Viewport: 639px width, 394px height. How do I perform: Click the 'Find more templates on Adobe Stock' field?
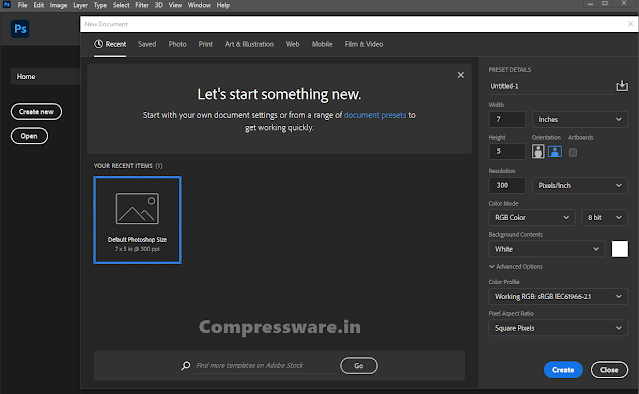[264, 365]
